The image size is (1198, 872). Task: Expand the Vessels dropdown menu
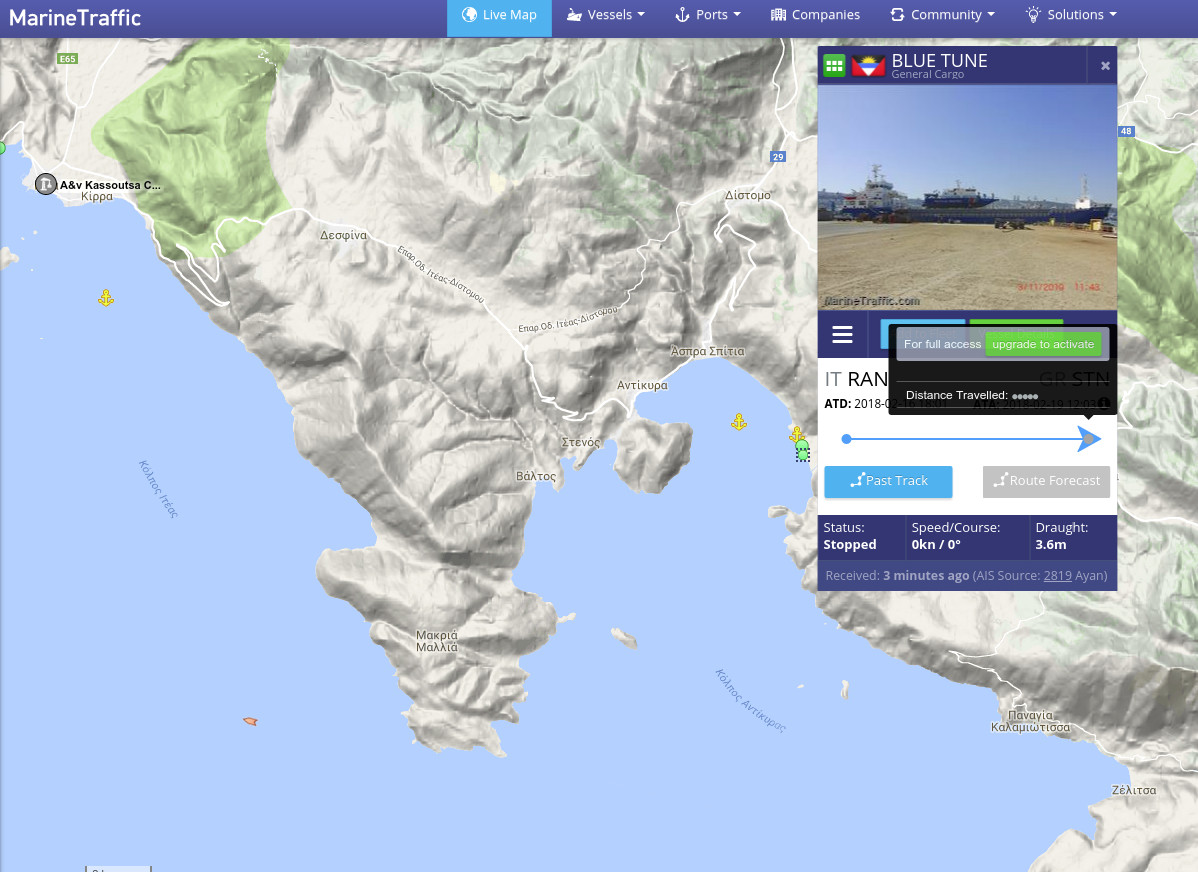click(606, 15)
